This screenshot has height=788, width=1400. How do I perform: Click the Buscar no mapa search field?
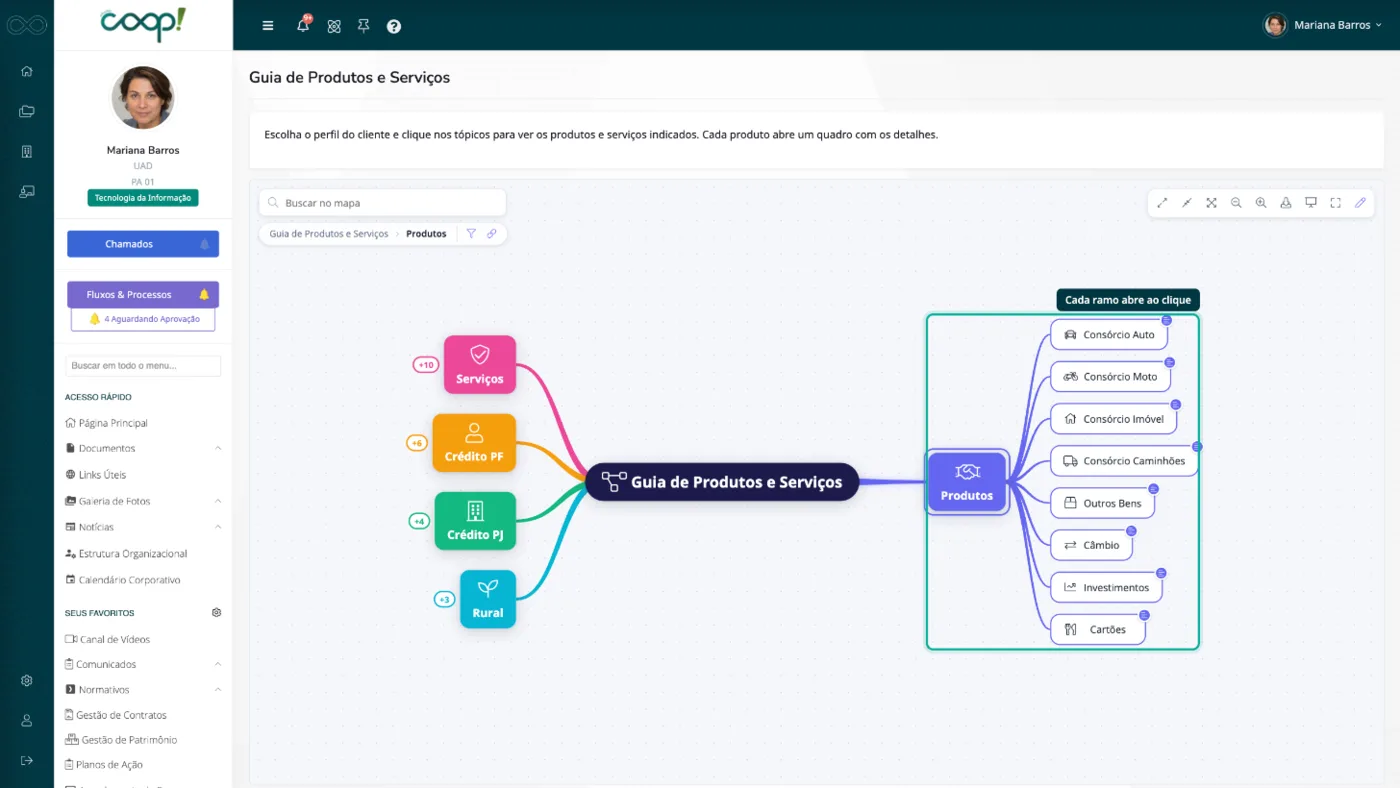[382, 203]
